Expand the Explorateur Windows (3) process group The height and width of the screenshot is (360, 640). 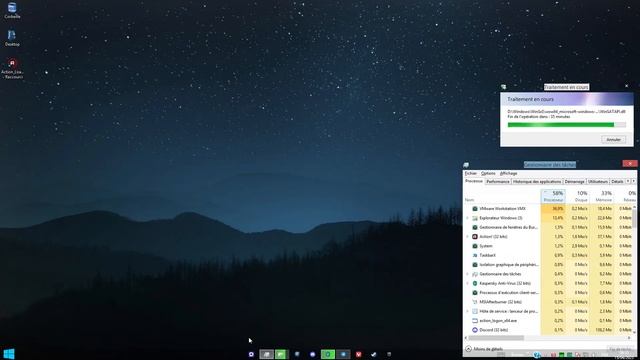click(x=468, y=218)
